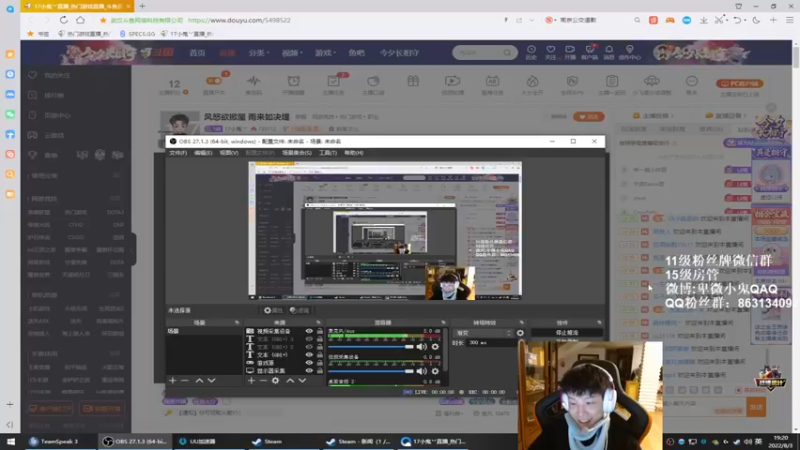Viewport: 800px width, 450px height.
Task: Mute the 麦克风/Aux mixer track
Action: pyautogui.click(x=421, y=347)
